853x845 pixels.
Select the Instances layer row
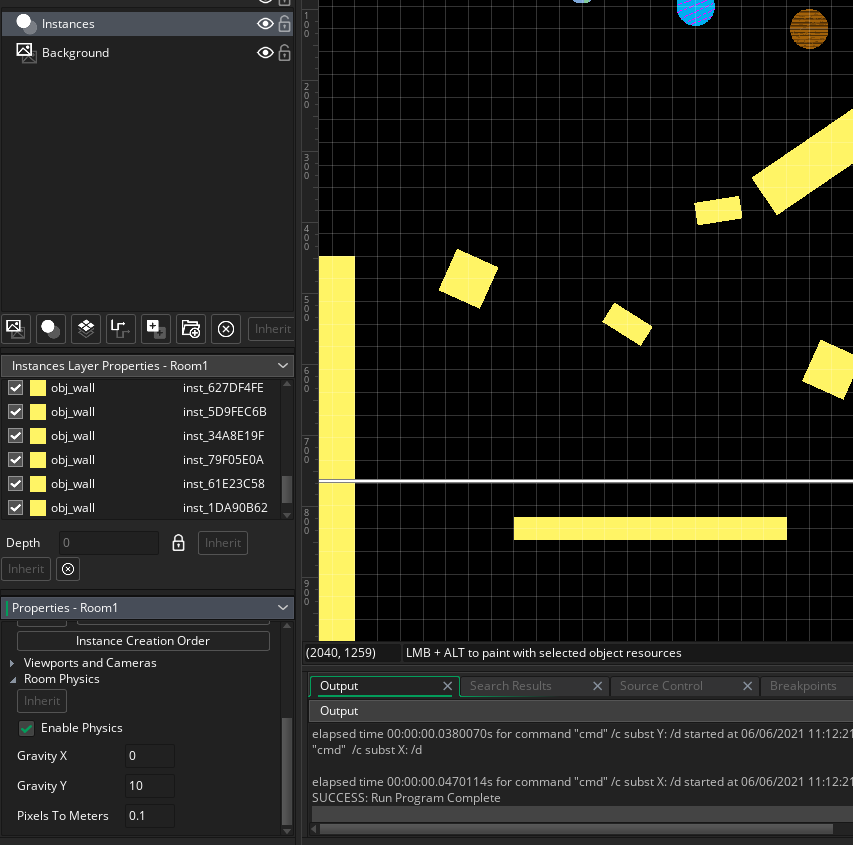click(x=147, y=24)
